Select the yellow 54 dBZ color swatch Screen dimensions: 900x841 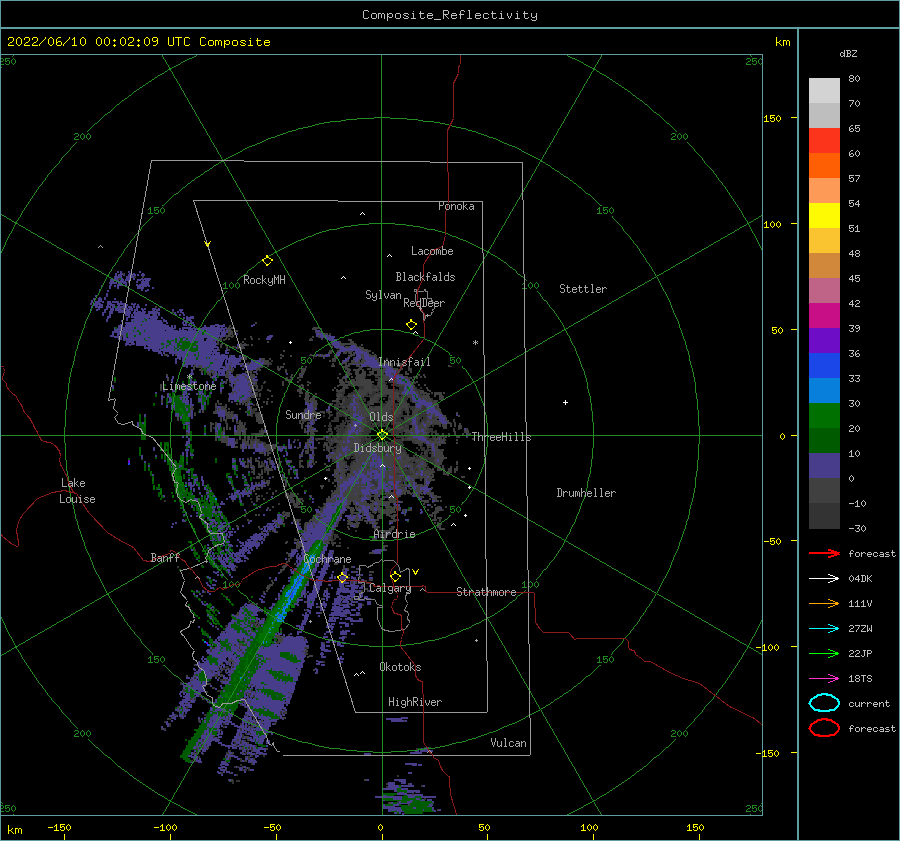tap(824, 216)
